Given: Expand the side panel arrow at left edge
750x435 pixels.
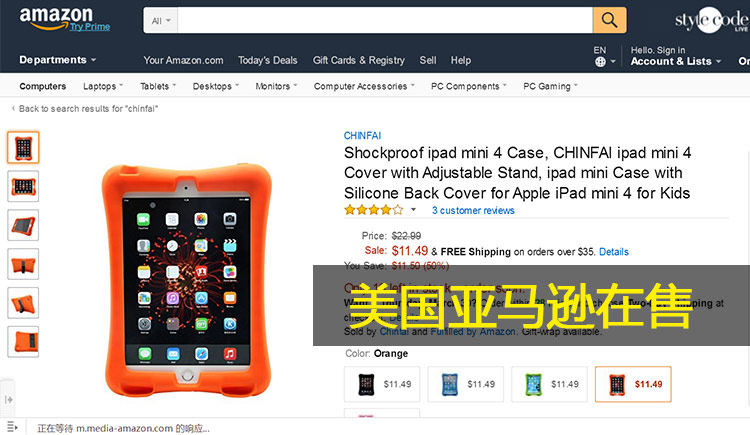Looking at the screenshot, I should pos(8,400).
